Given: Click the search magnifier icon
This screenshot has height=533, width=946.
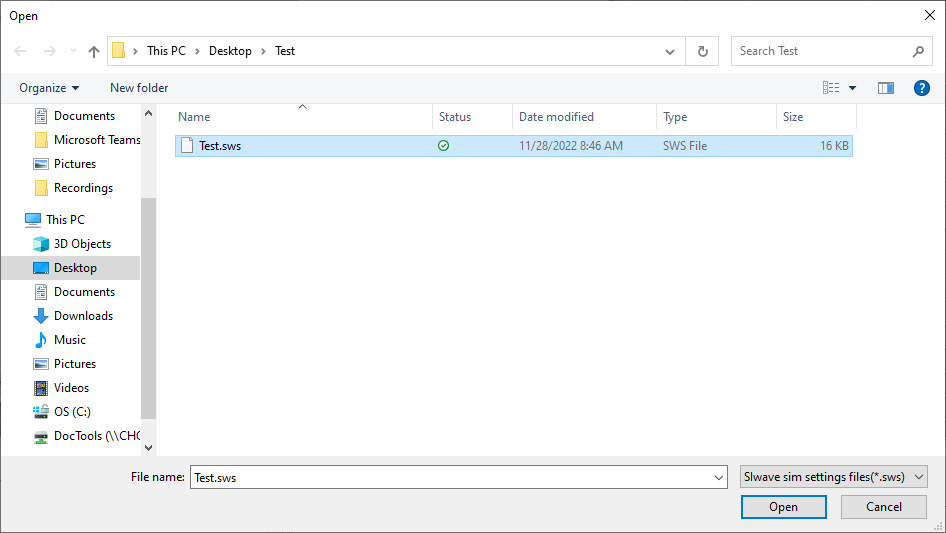Looking at the screenshot, I should pyautogui.click(x=918, y=51).
